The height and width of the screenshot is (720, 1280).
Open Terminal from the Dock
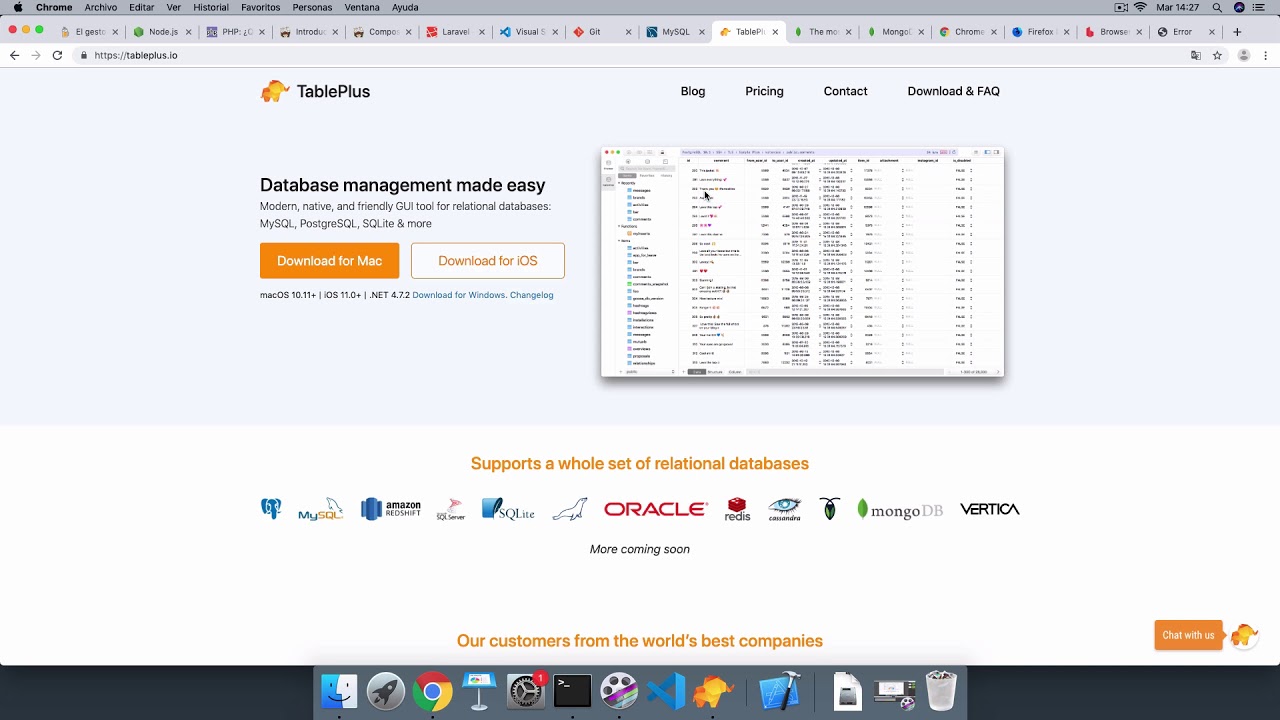572,691
